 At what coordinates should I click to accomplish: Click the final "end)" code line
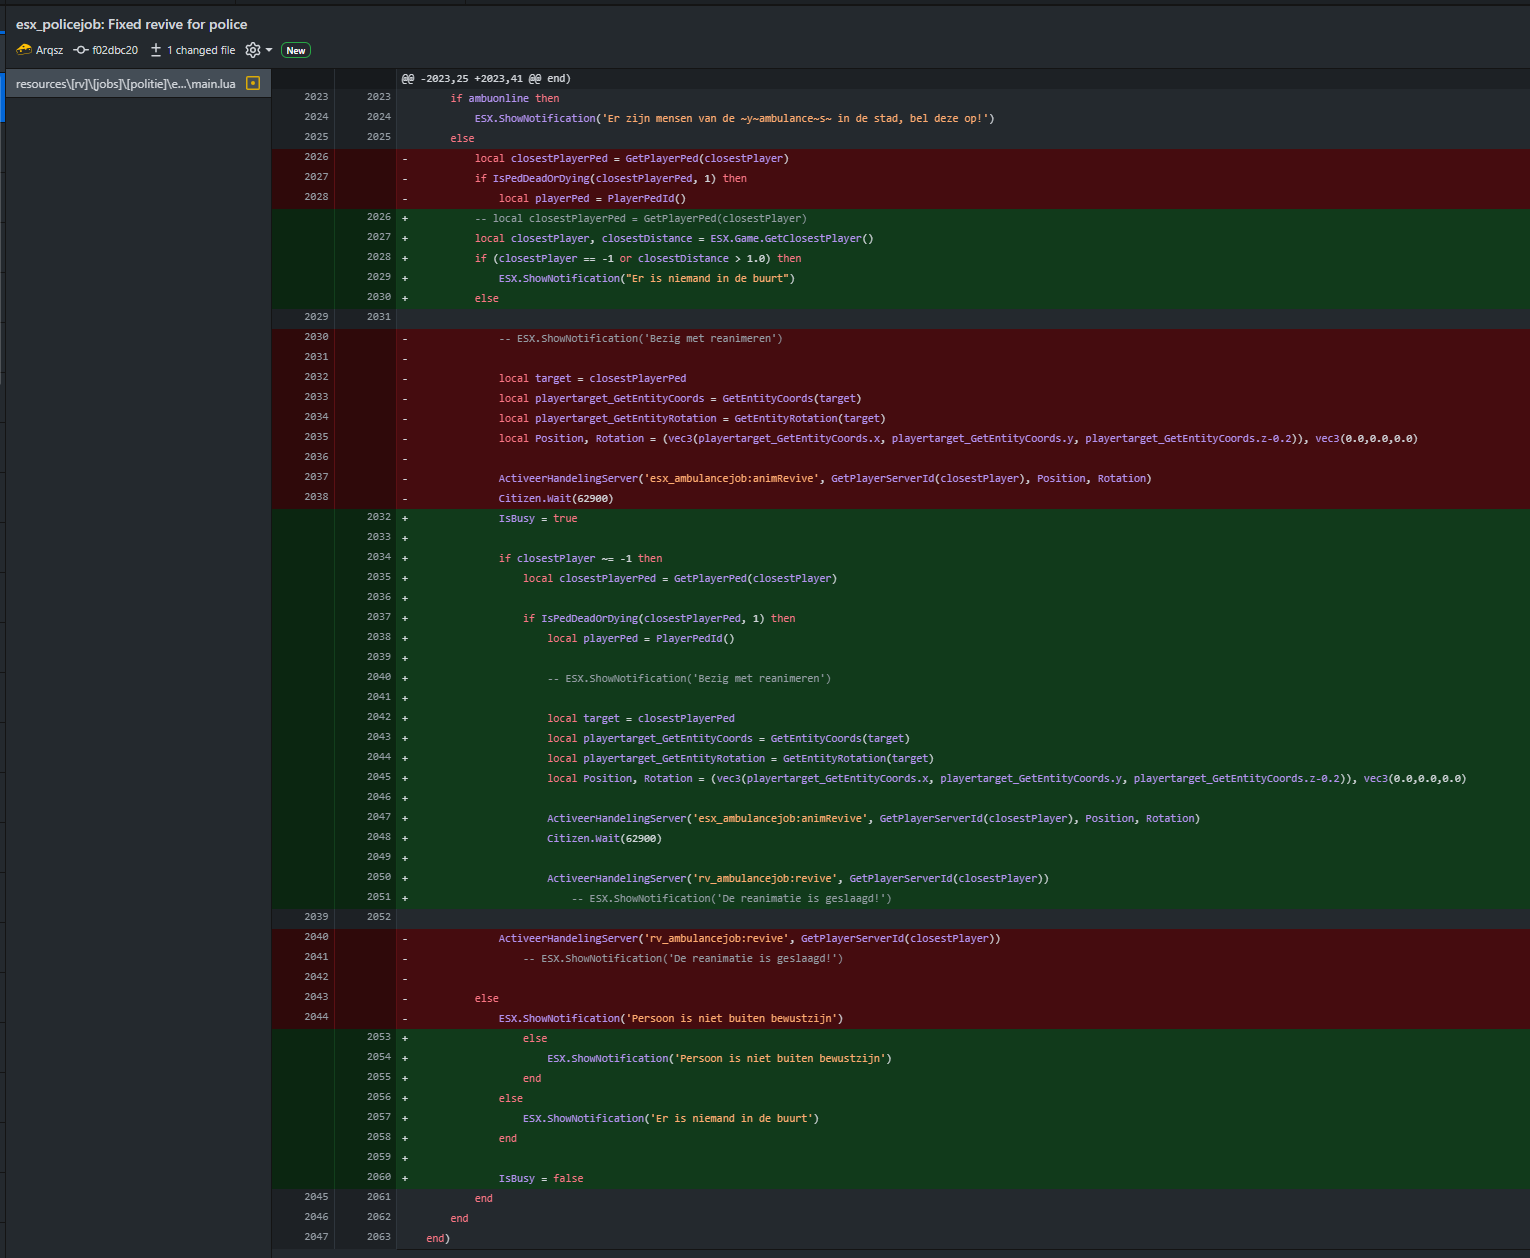pyautogui.click(x=438, y=1238)
